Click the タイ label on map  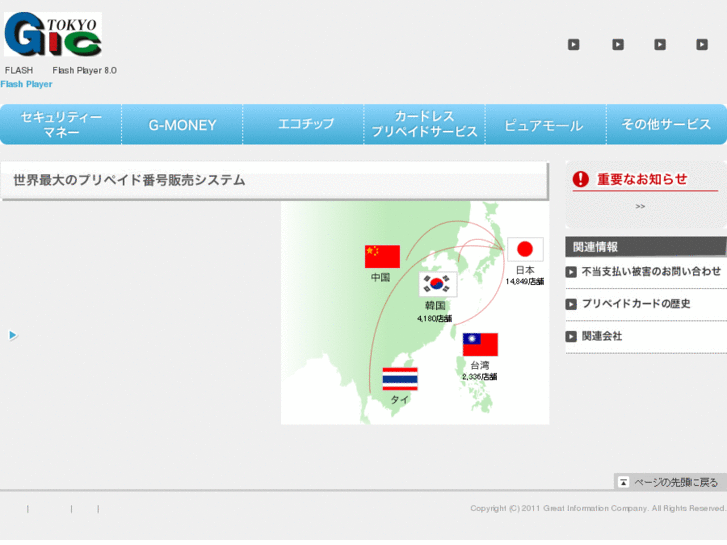[x=399, y=399]
